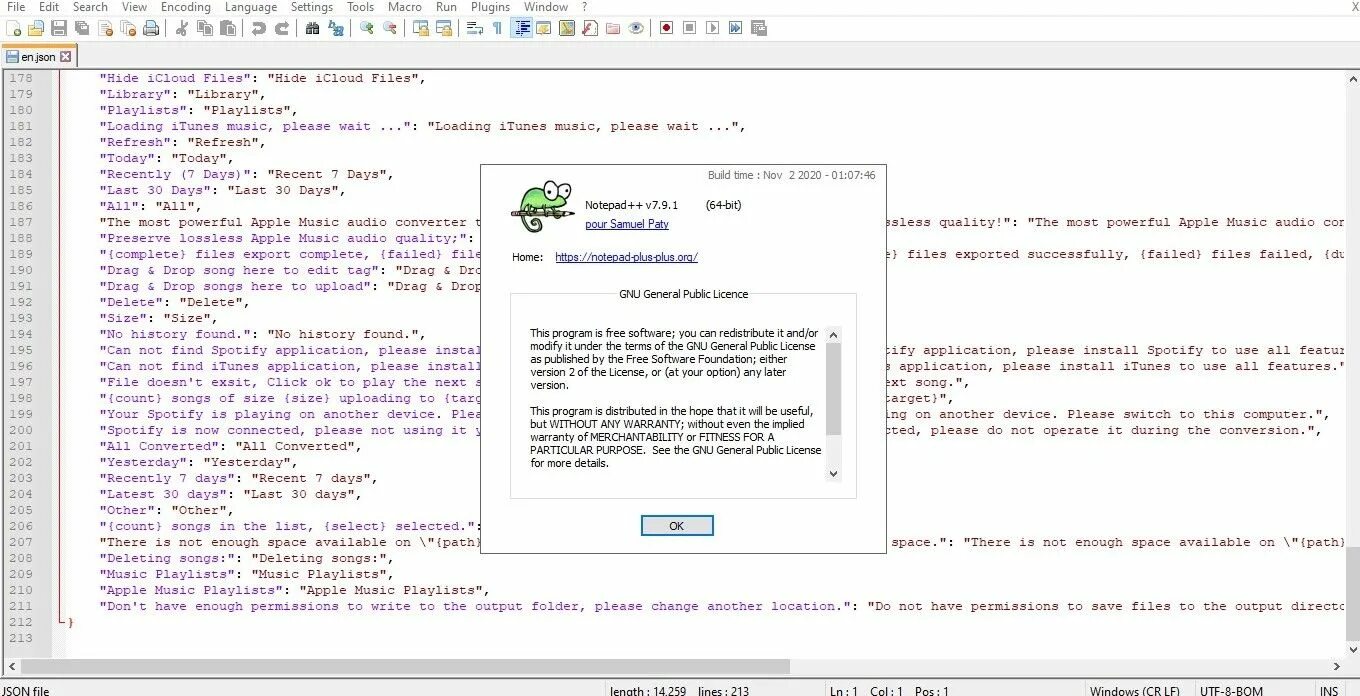Open the ? help menu
This screenshot has width=1360, height=696.
click(585, 7)
